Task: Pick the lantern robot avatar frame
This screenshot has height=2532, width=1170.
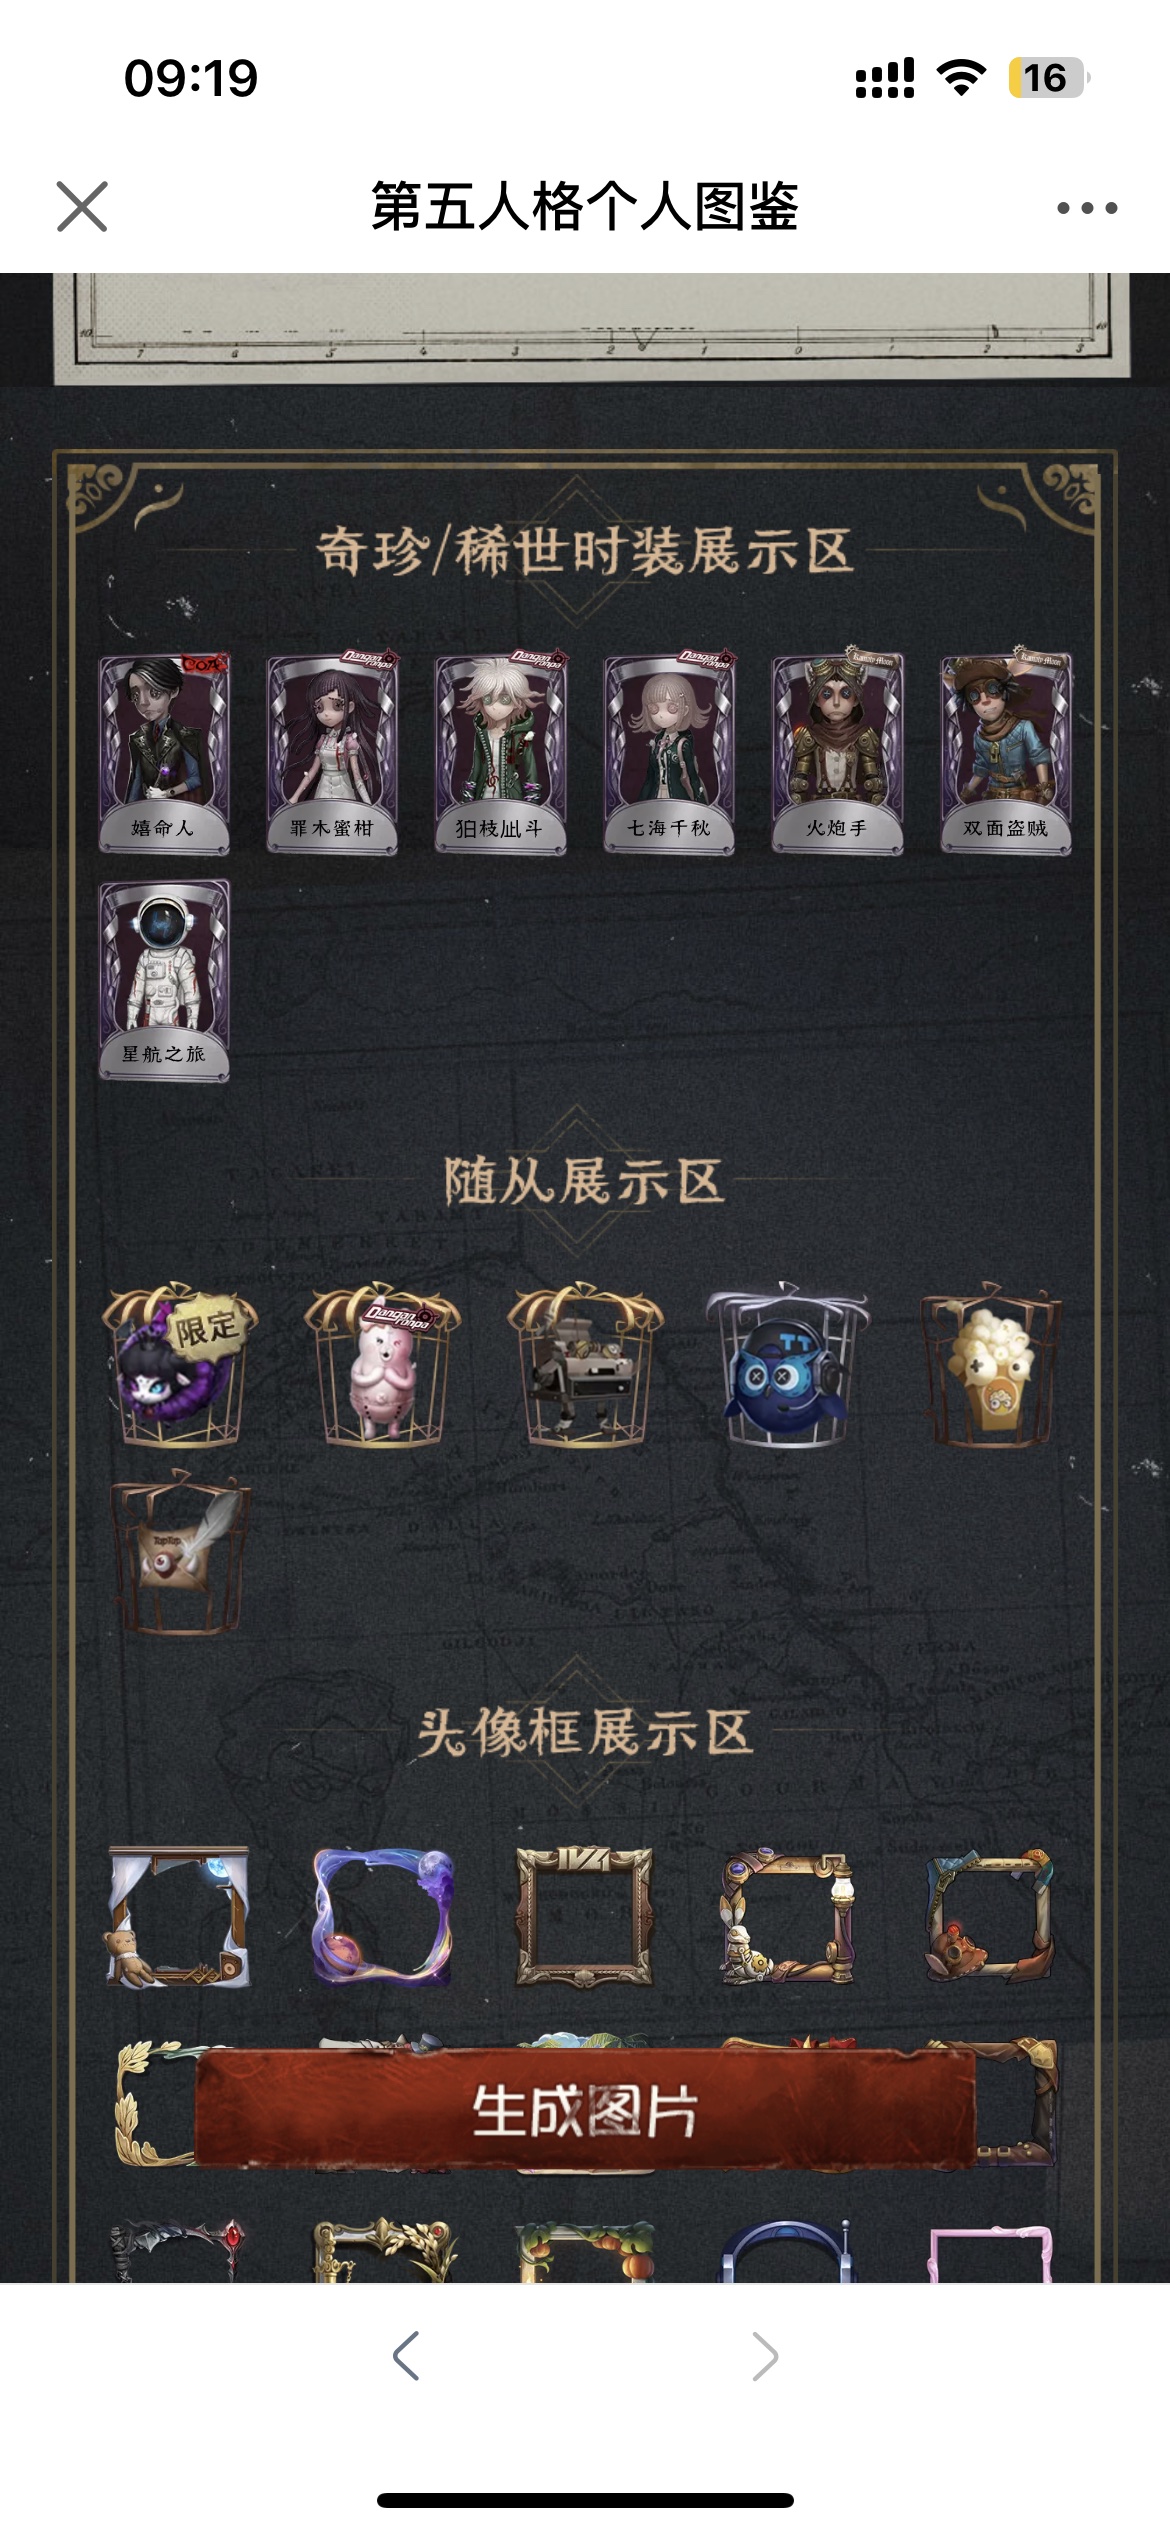Action: (x=788, y=1916)
